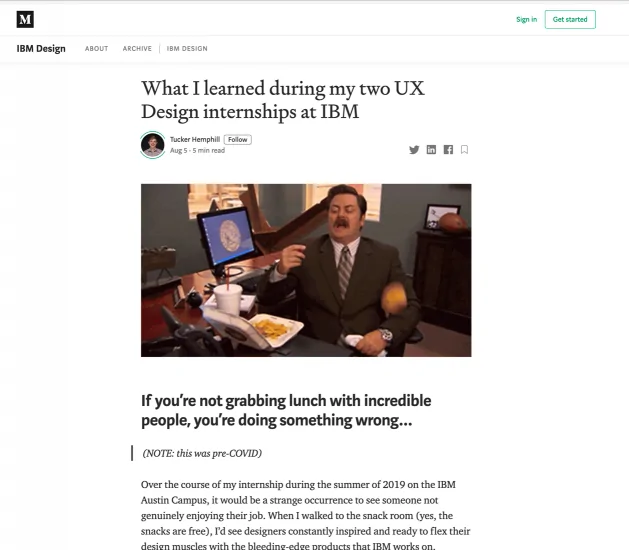Open the ARCHIVE menu item
The image size is (629, 550).
137,49
